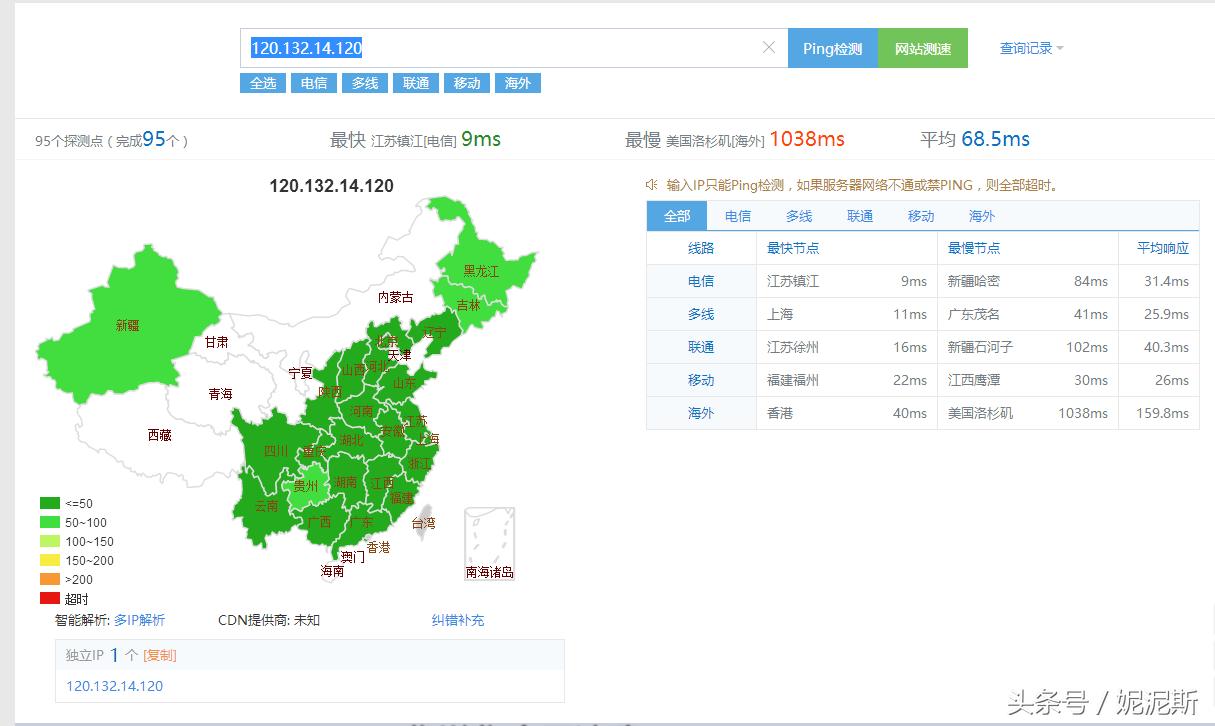Click the Ping检测 button
Screen dimensions: 1215x726
pyautogui.click(x=833, y=47)
